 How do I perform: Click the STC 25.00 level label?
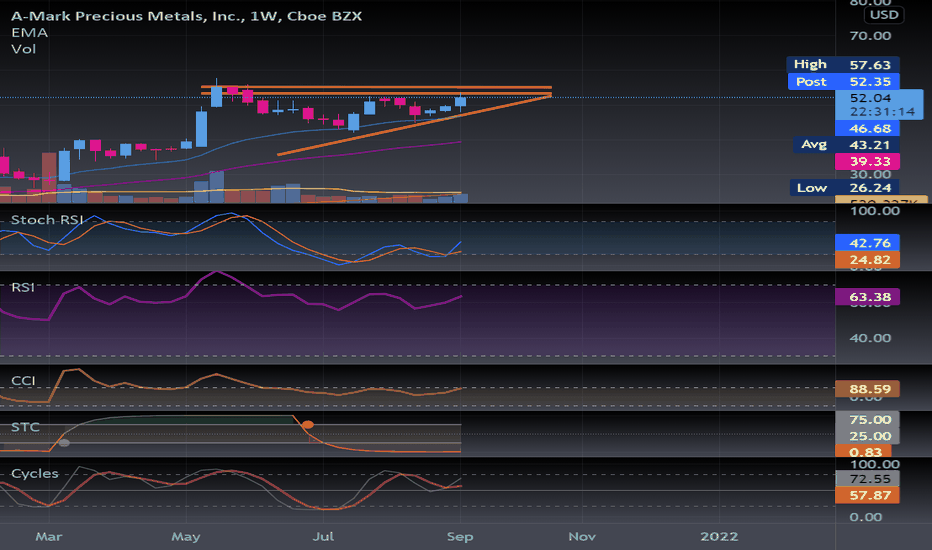[867, 436]
